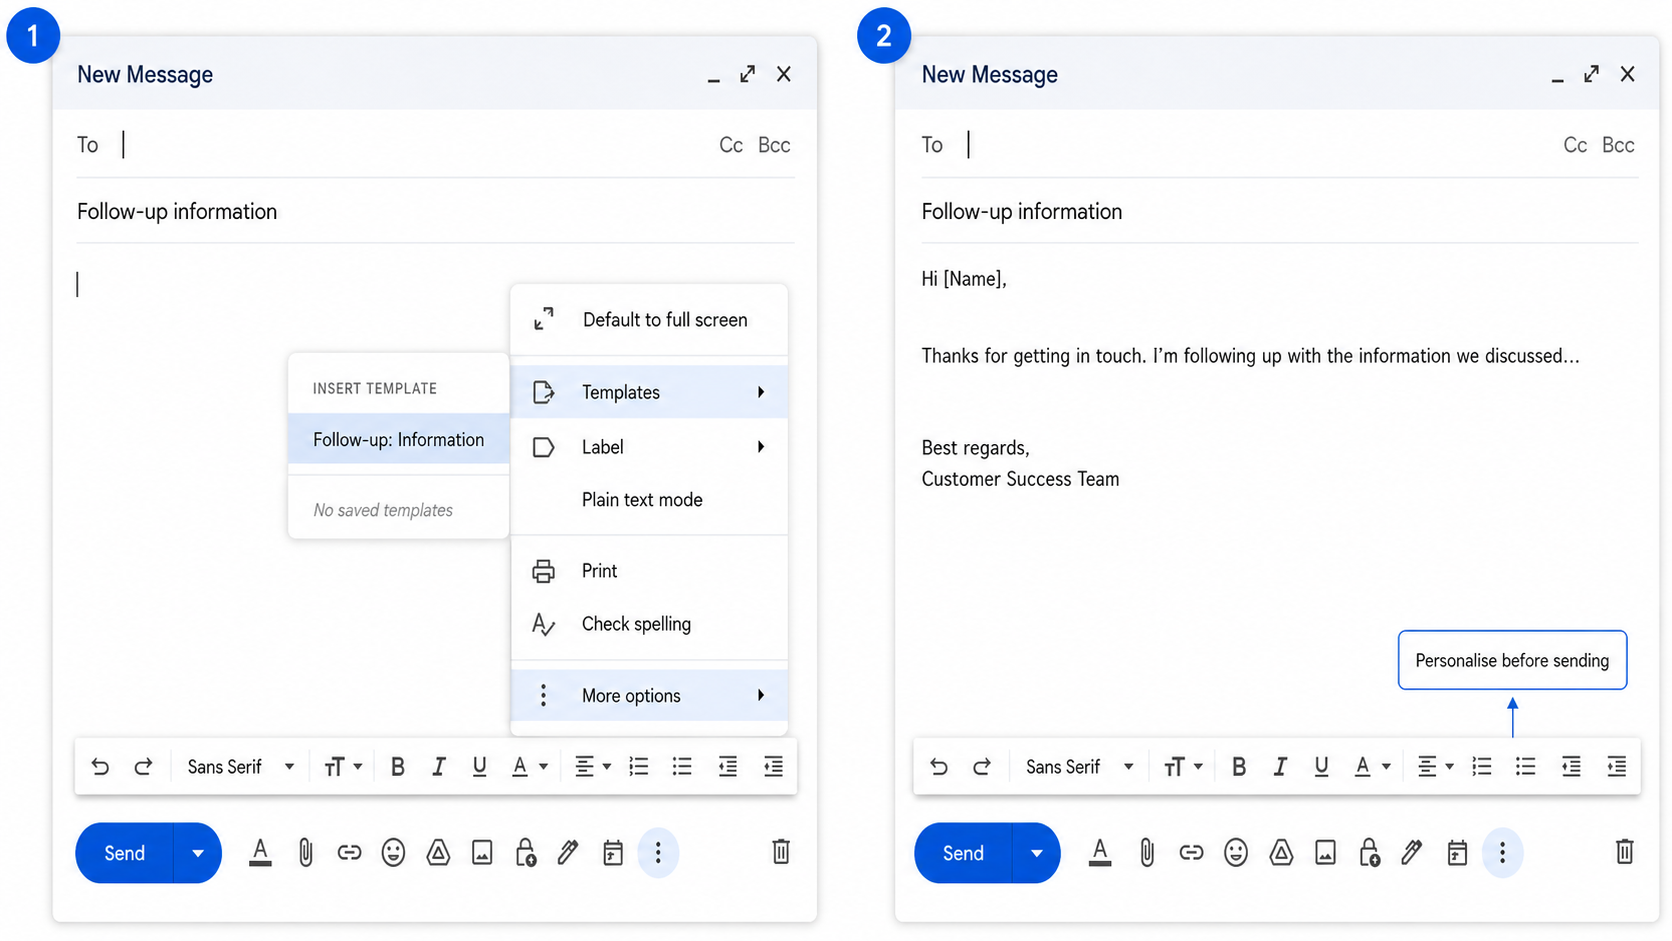Insert emoji icon in second window
This screenshot has width=1672, height=941.
click(x=1236, y=853)
